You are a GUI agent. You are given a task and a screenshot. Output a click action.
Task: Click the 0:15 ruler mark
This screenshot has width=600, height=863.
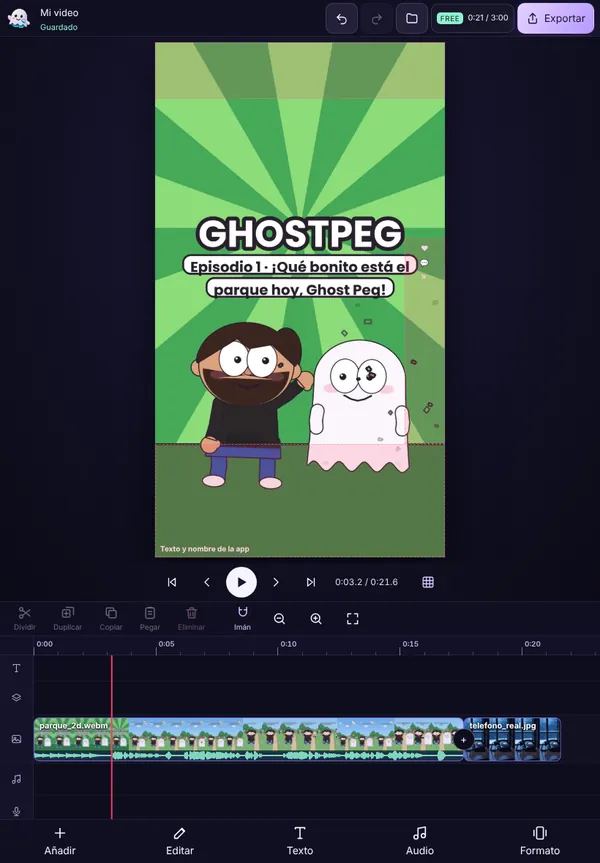[x=410, y=644]
